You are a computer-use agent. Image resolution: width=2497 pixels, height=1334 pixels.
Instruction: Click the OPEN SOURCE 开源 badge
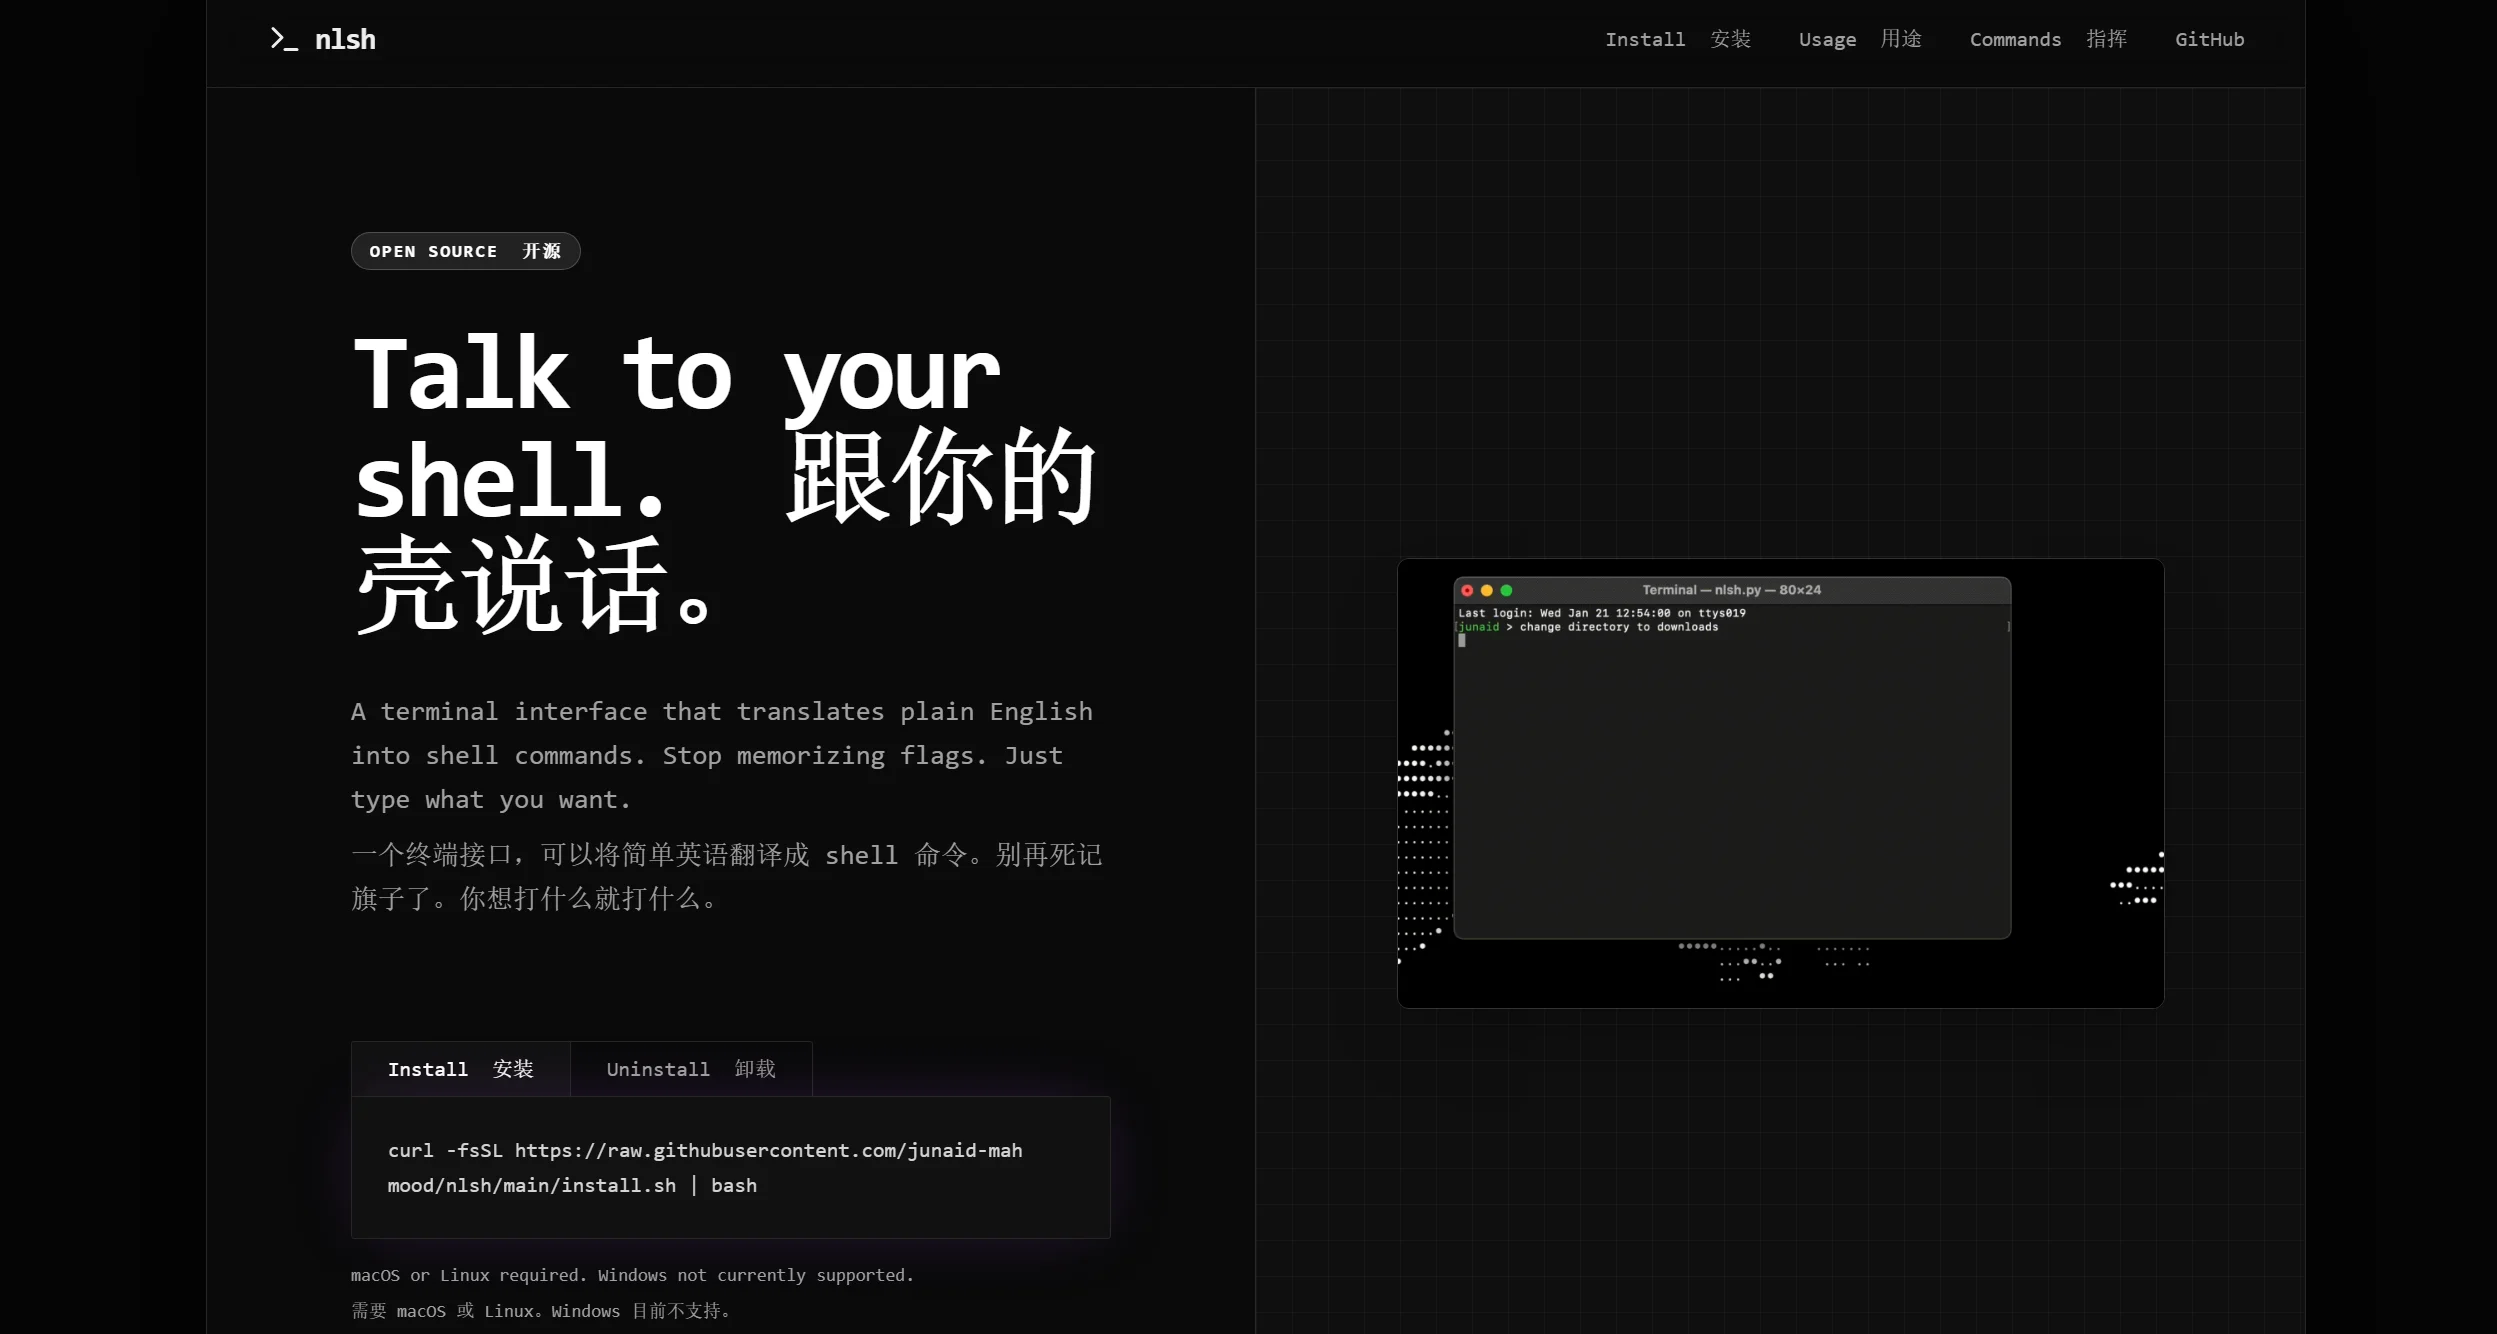click(465, 251)
